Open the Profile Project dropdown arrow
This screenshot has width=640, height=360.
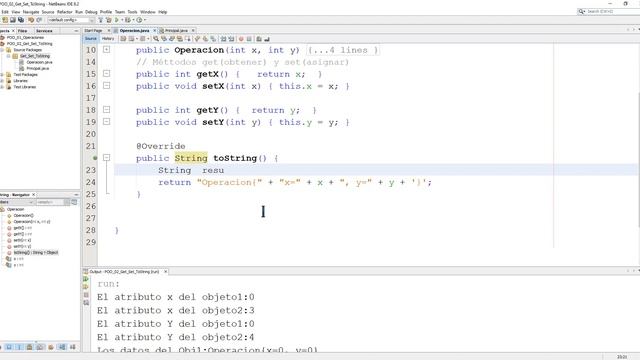point(144,20)
